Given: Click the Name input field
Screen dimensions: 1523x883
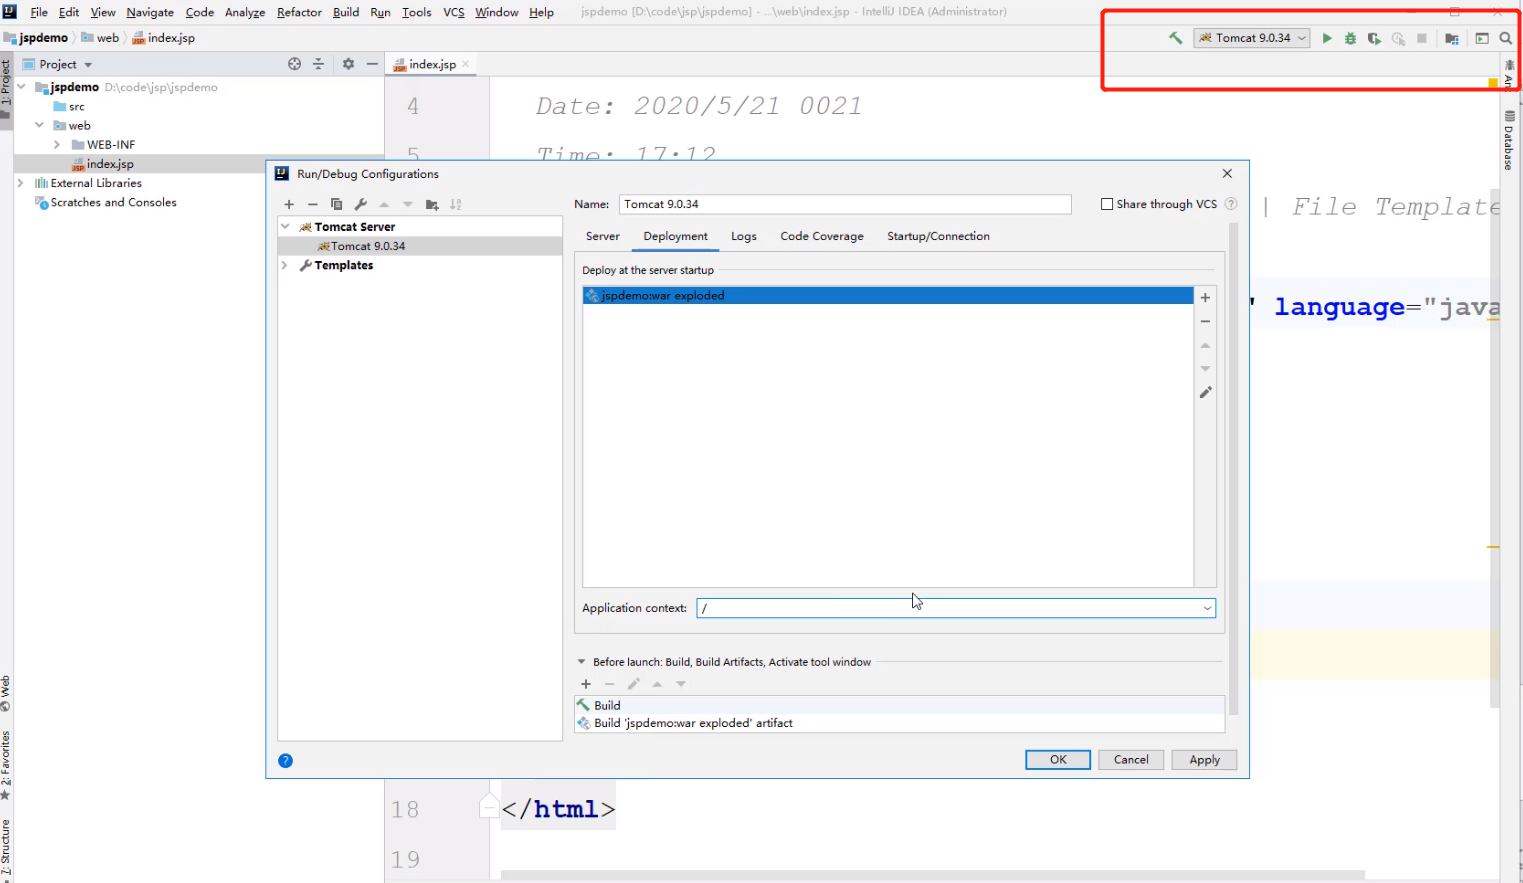Looking at the screenshot, I should click(845, 204).
